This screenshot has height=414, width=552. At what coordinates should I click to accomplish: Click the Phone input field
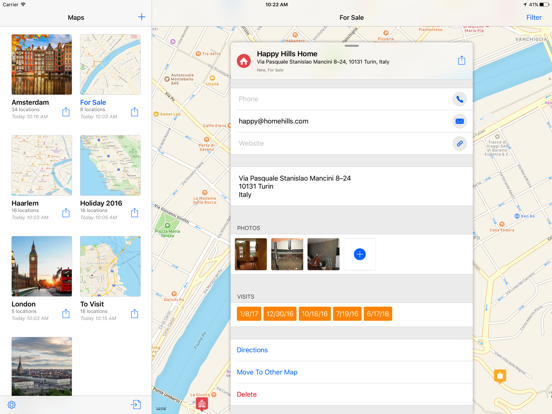343,99
